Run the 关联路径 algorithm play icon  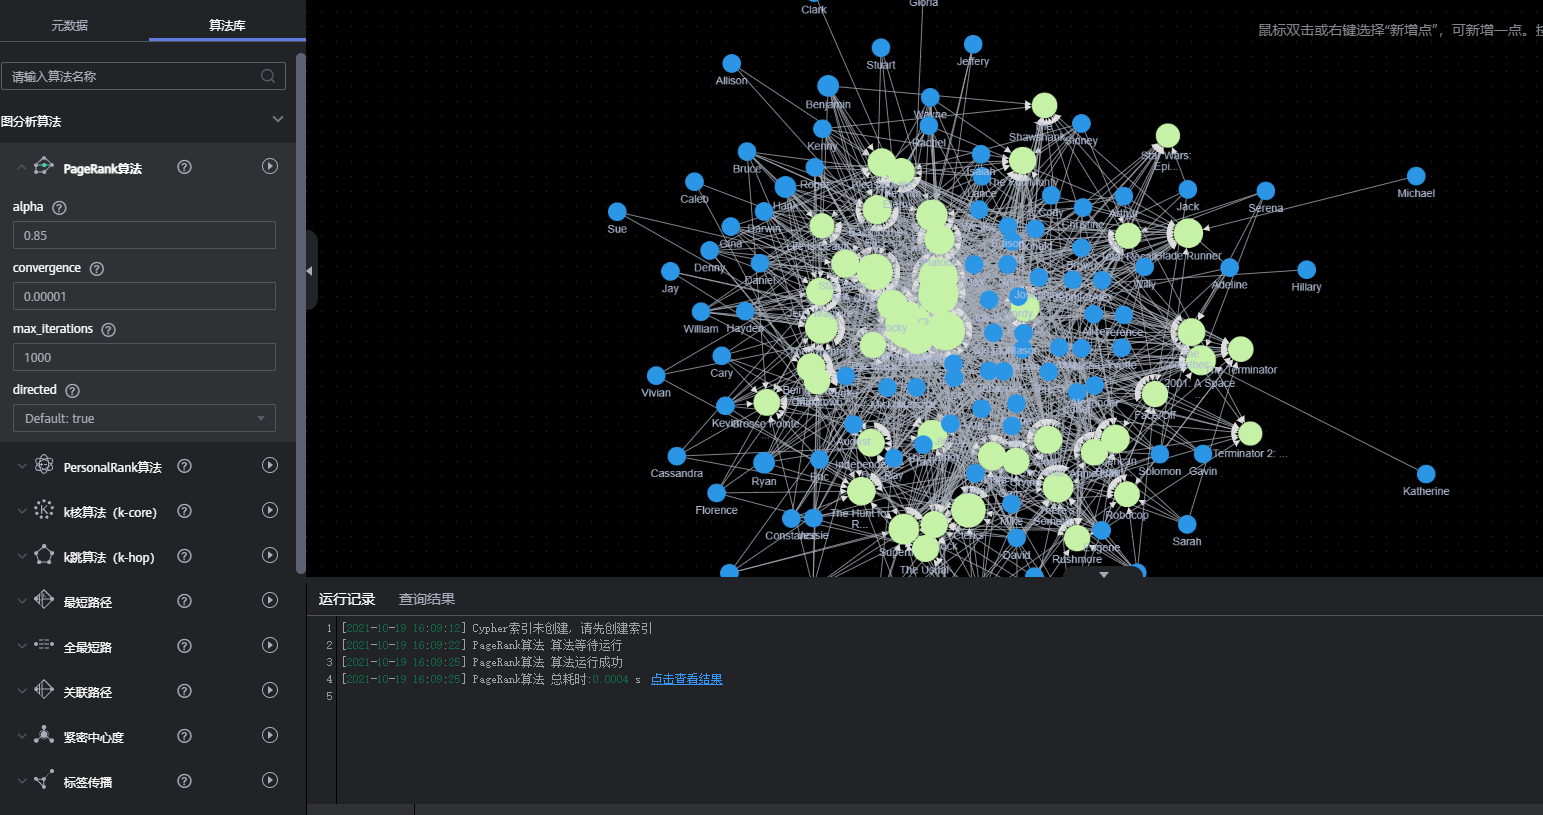(x=269, y=690)
